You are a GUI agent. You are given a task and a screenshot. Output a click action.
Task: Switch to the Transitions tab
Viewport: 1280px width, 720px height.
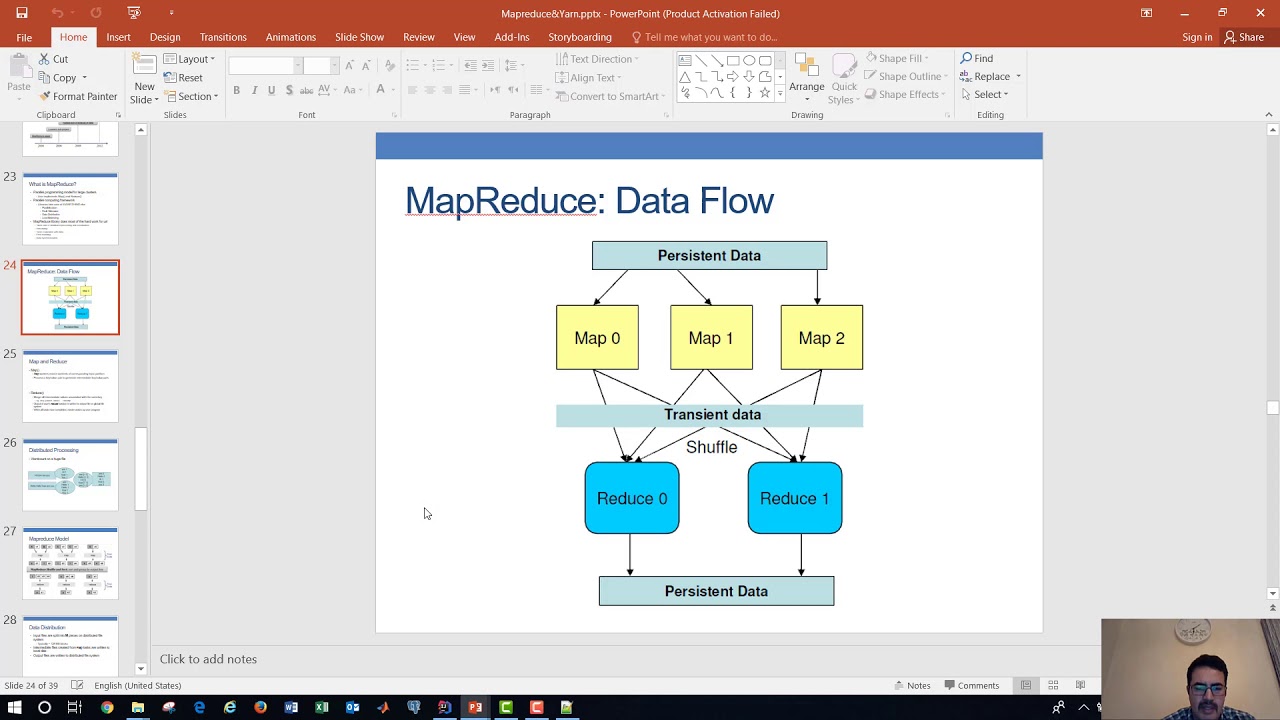point(223,37)
